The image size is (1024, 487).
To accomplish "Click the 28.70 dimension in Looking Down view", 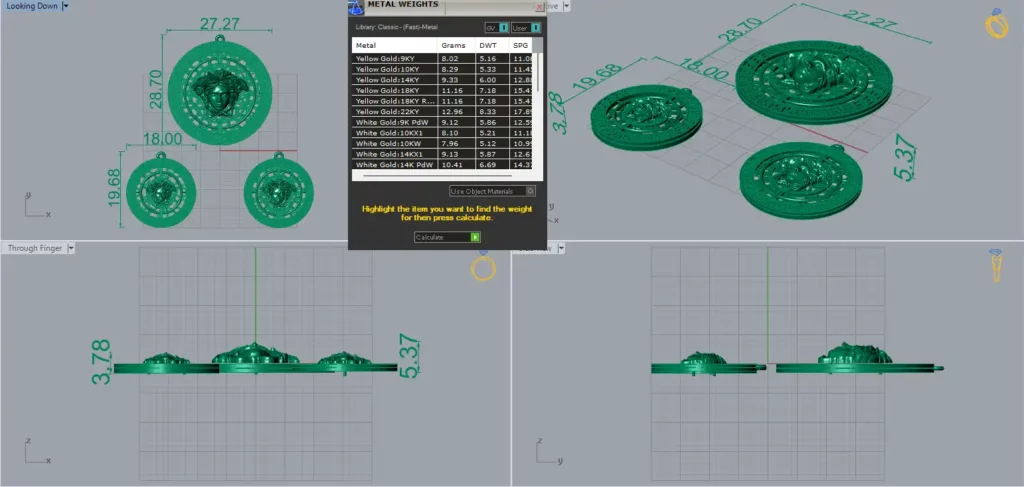I will click(155, 91).
